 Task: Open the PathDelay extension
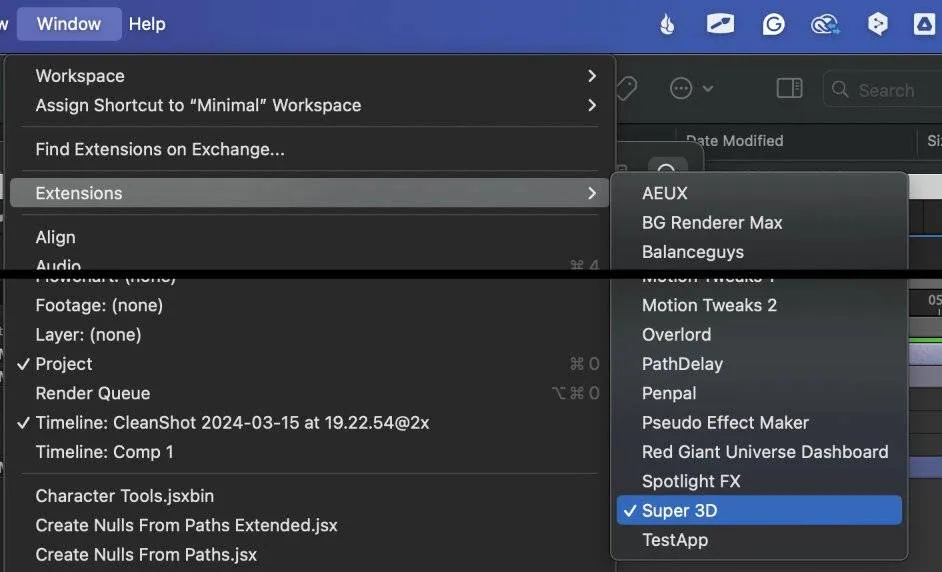pyautogui.click(x=759, y=364)
